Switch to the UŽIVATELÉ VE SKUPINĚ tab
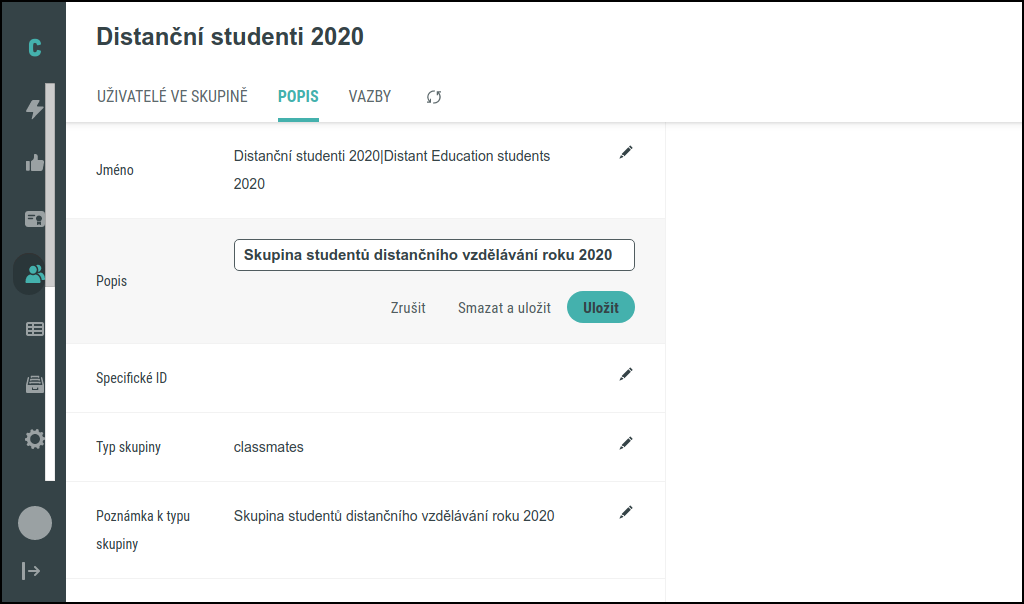1024x604 pixels. pos(171,96)
